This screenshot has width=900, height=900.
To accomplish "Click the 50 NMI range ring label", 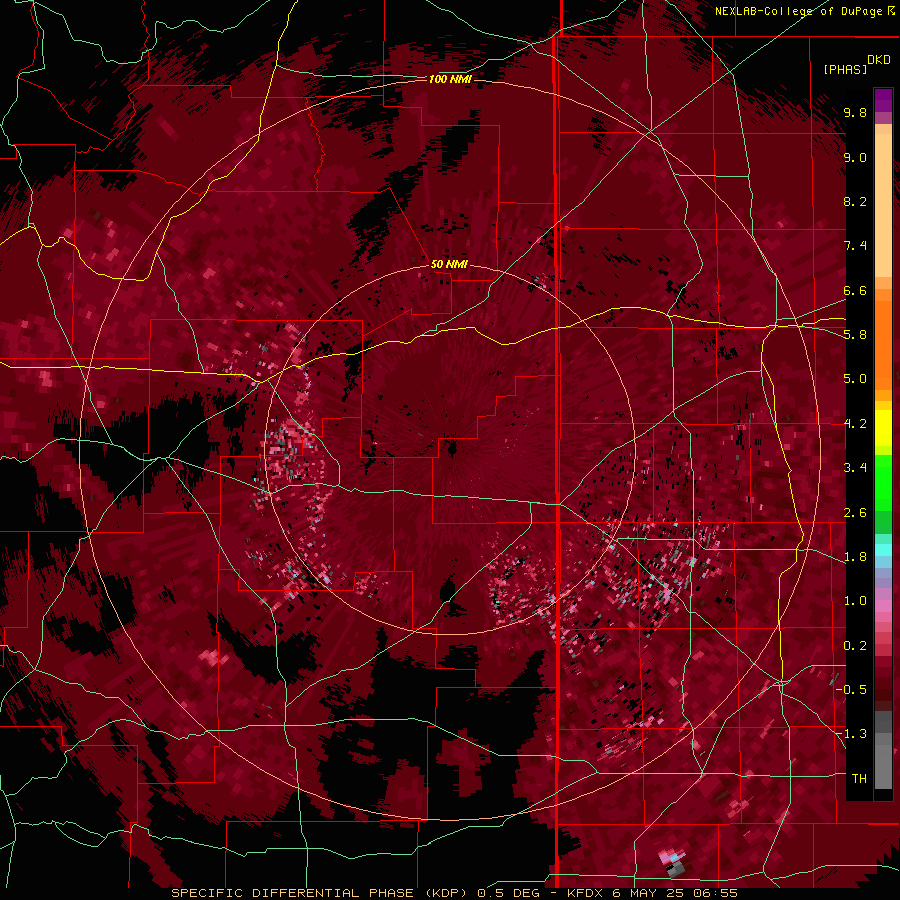I will click(449, 265).
